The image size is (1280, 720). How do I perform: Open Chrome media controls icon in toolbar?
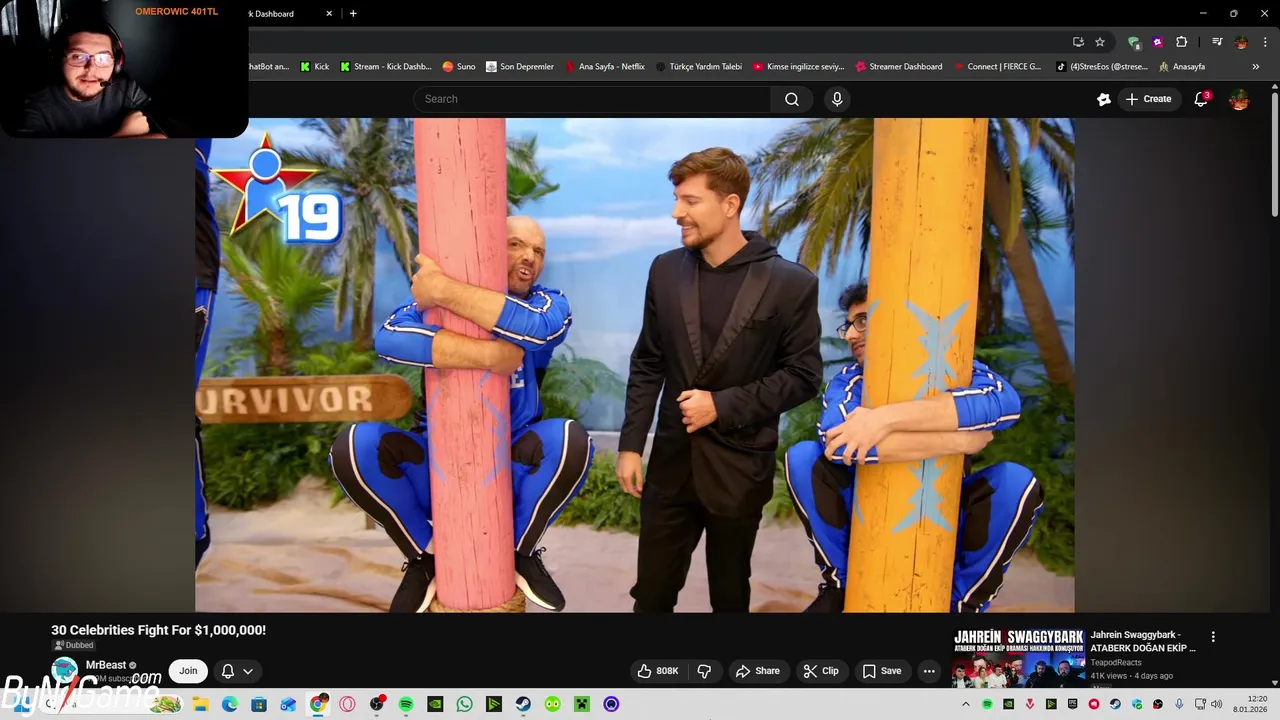point(1217,42)
